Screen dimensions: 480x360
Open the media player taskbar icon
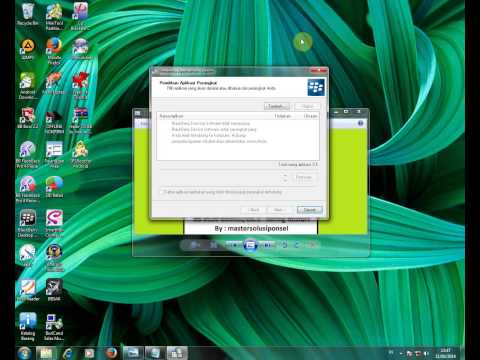point(89,353)
